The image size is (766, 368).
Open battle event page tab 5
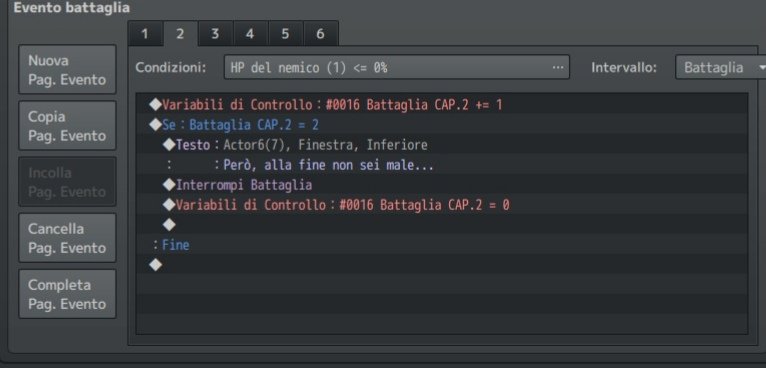(285, 34)
